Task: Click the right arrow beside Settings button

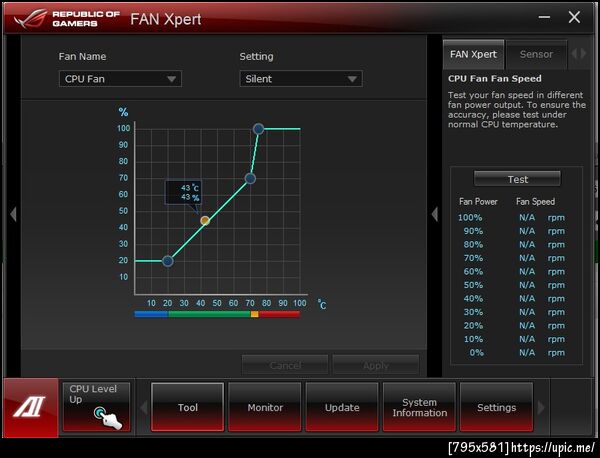Action: (541, 407)
